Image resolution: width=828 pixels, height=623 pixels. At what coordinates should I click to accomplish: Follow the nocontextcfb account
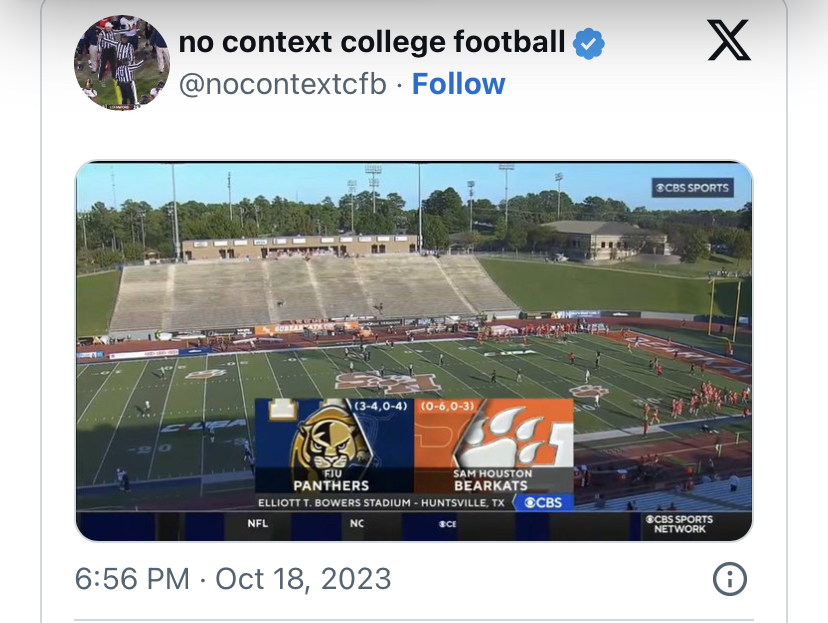point(459,84)
